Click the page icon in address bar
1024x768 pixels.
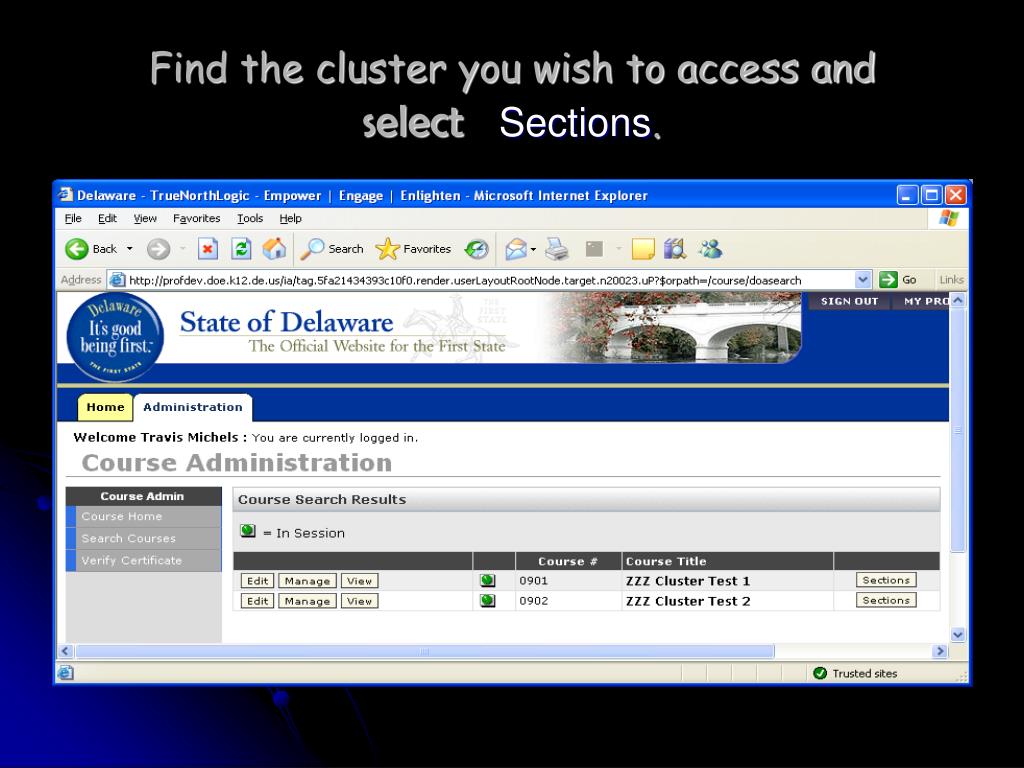(117, 280)
